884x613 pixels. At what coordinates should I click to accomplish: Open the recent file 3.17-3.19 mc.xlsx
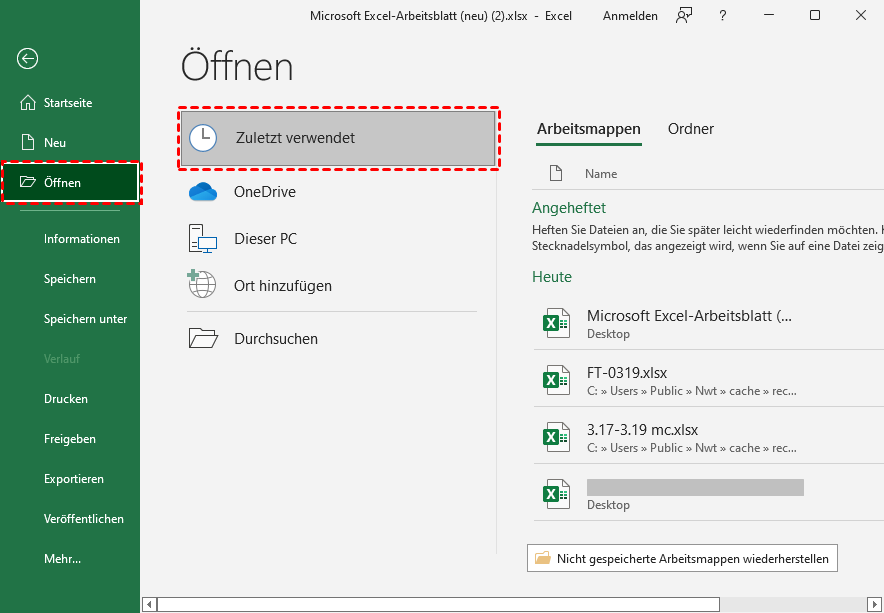click(x=642, y=430)
